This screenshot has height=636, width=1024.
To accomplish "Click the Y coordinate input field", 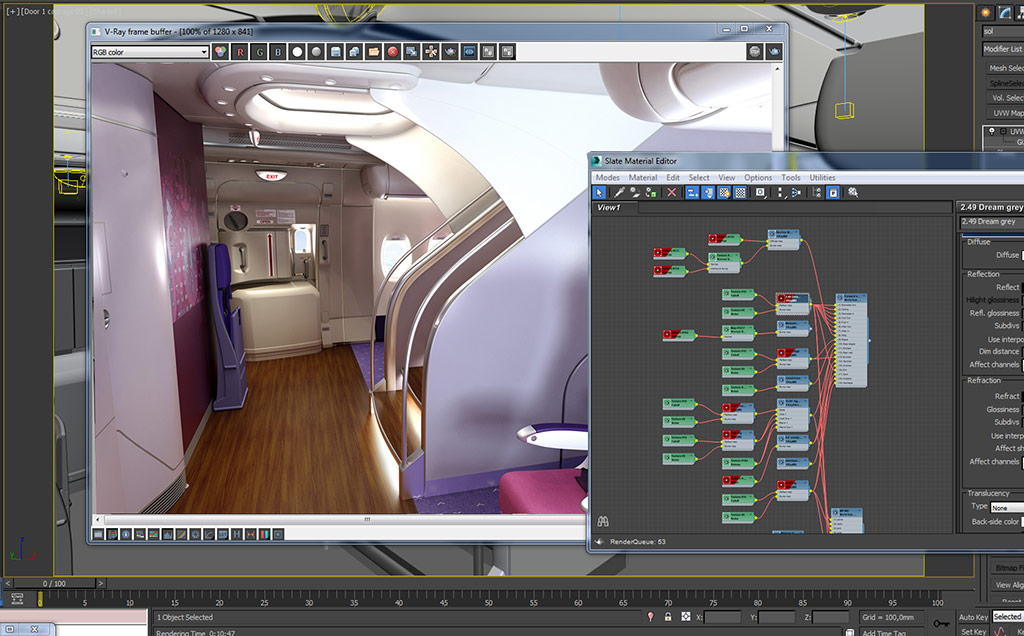I will pyautogui.click(x=776, y=616).
